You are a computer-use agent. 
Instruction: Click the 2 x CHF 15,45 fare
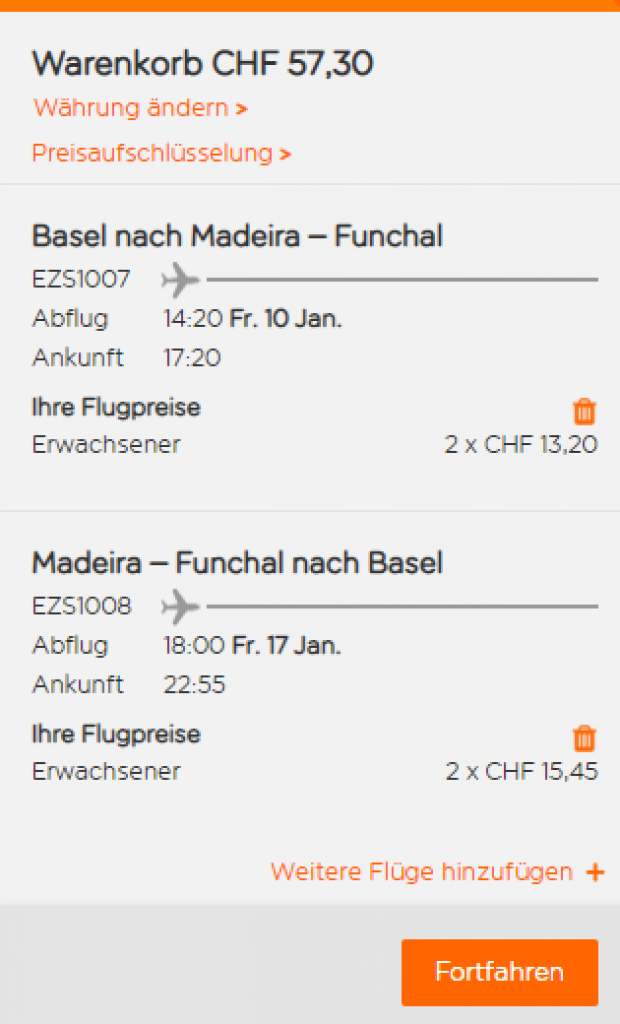coord(521,772)
